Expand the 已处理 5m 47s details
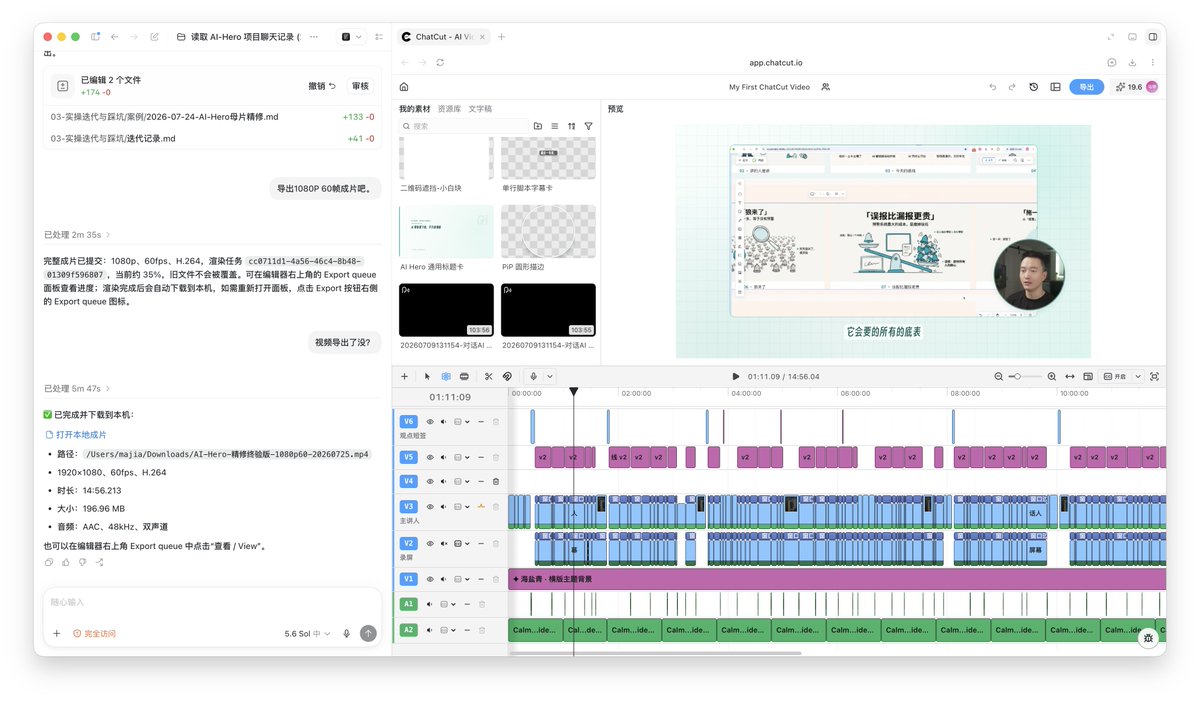 coord(78,388)
